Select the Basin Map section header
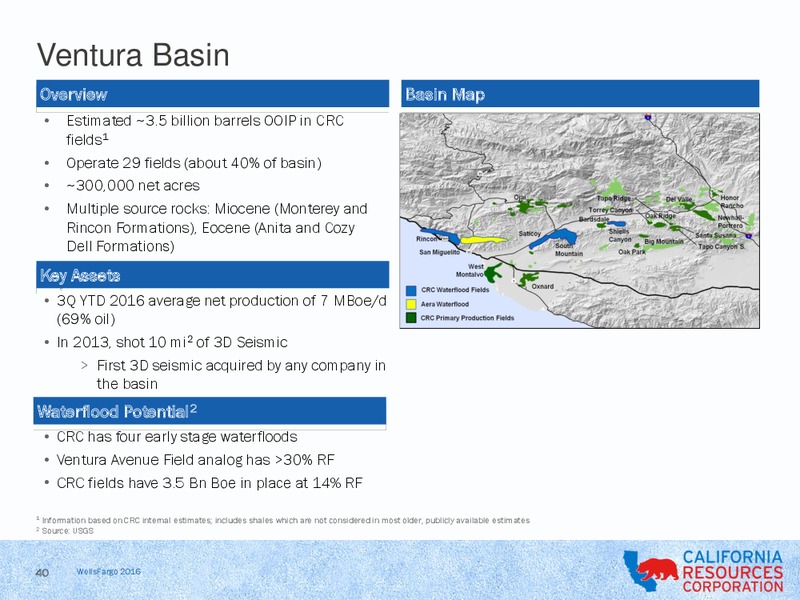 click(580, 94)
